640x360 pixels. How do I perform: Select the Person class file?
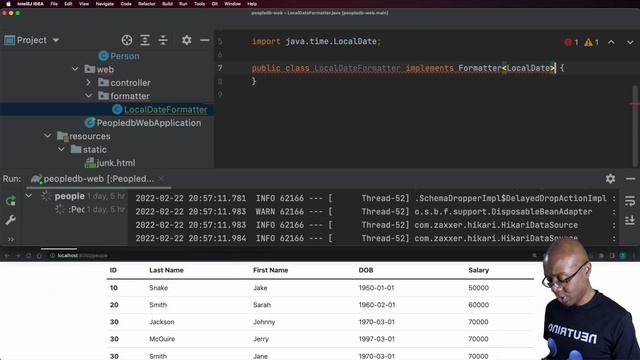[119, 56]
